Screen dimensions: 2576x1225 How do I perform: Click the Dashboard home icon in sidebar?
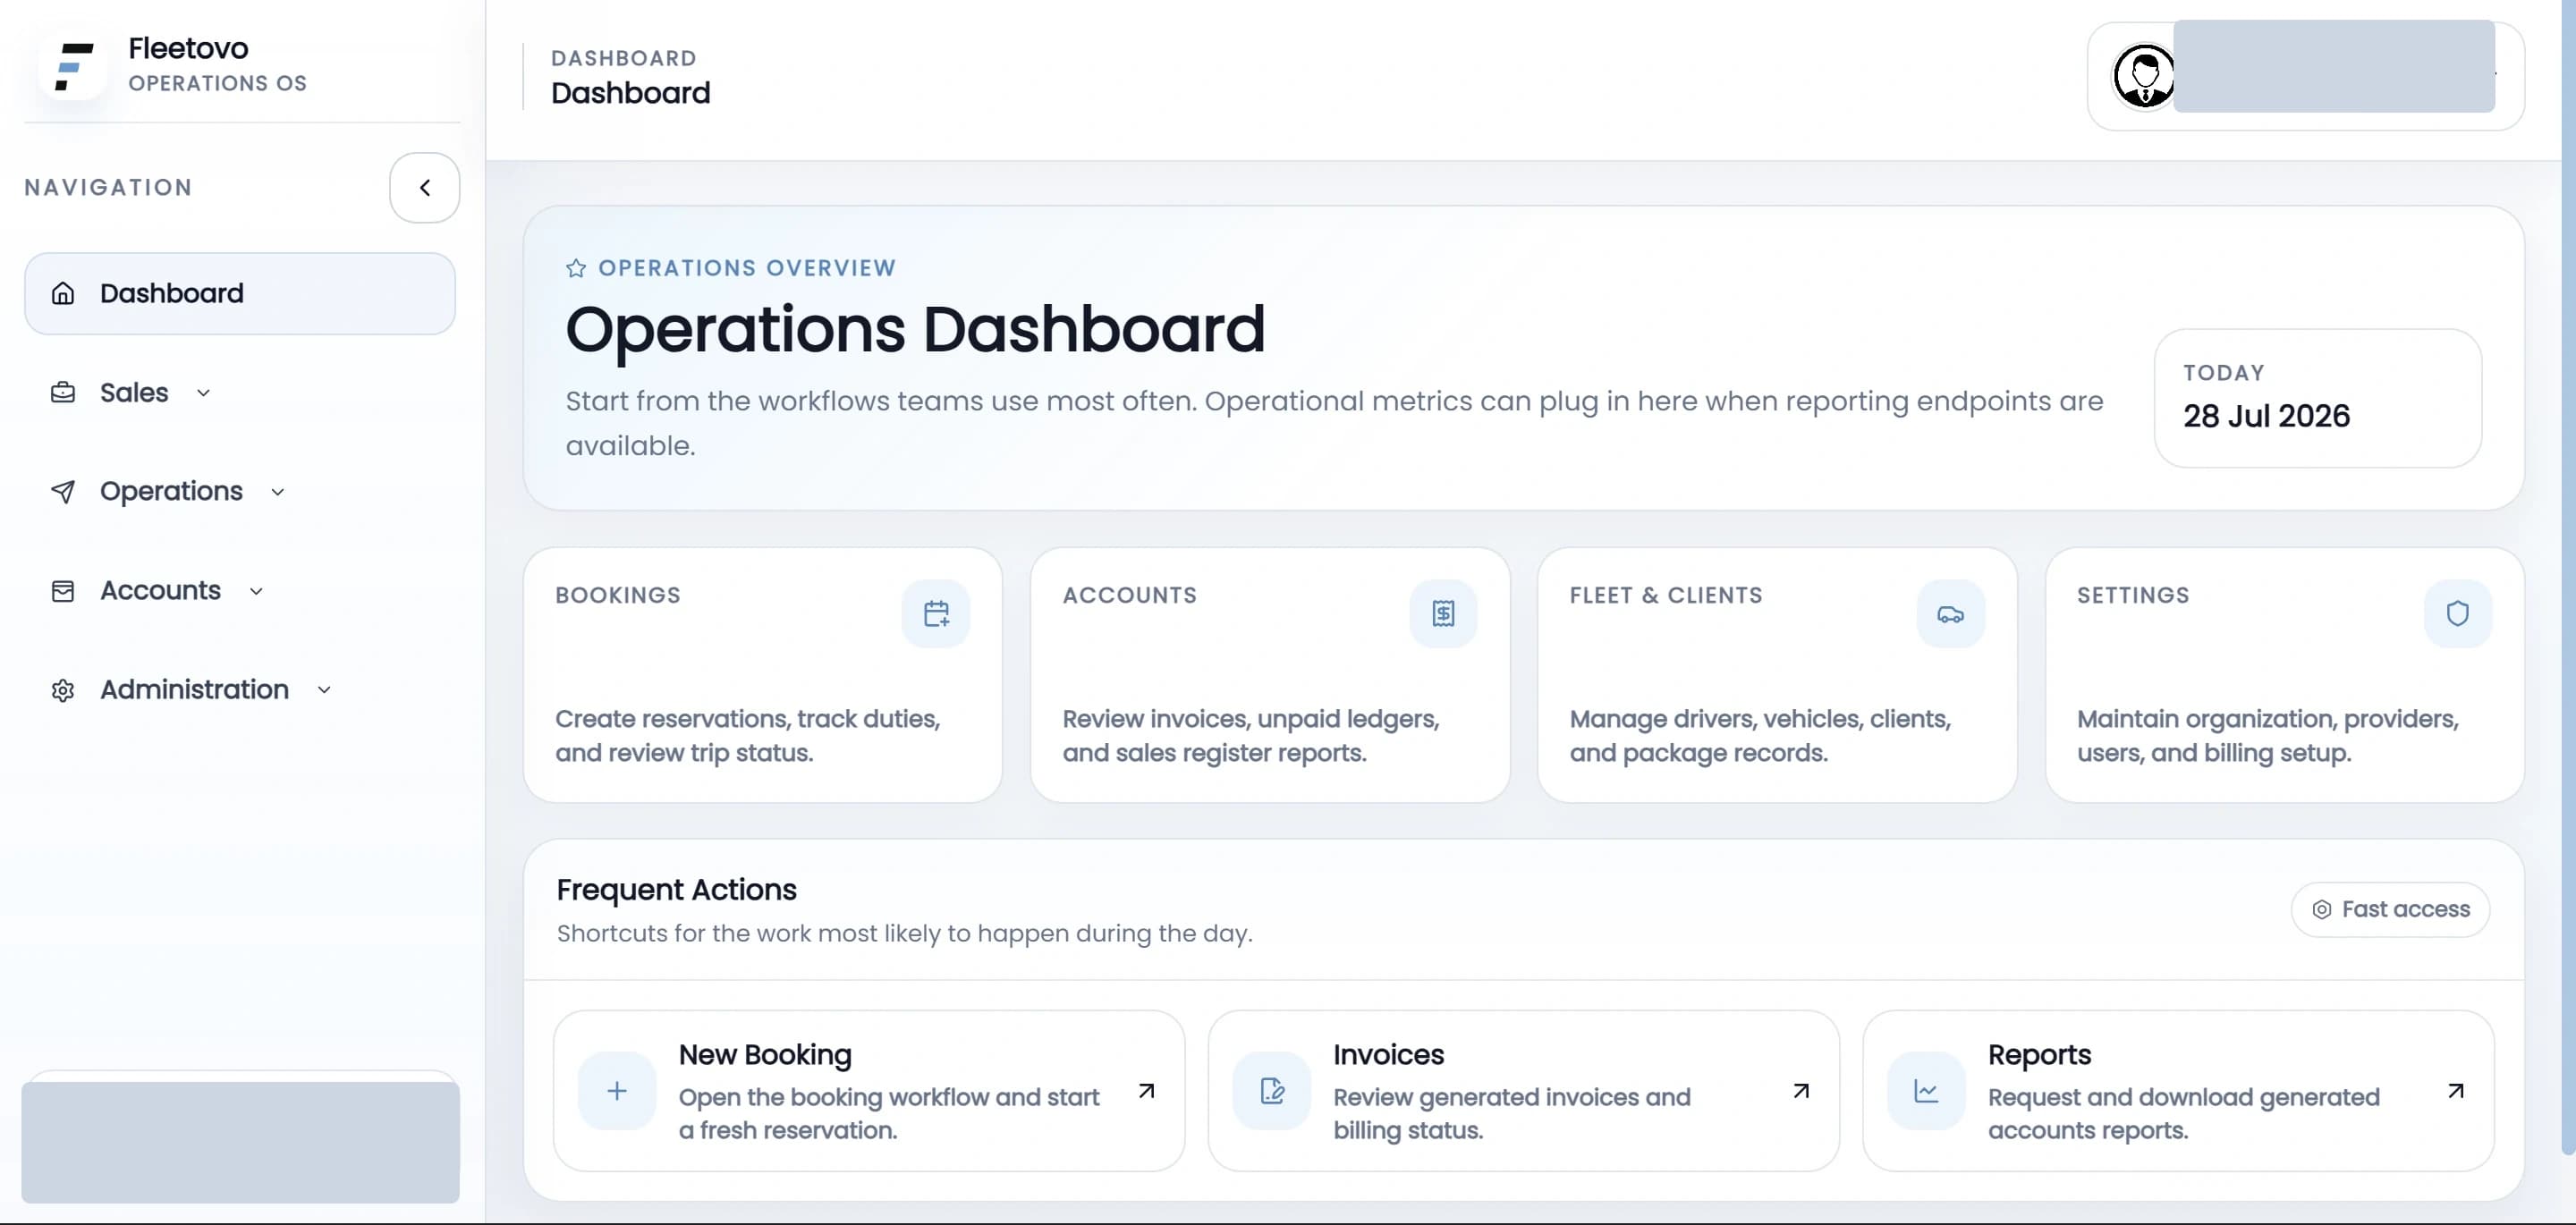click(63, 293)
